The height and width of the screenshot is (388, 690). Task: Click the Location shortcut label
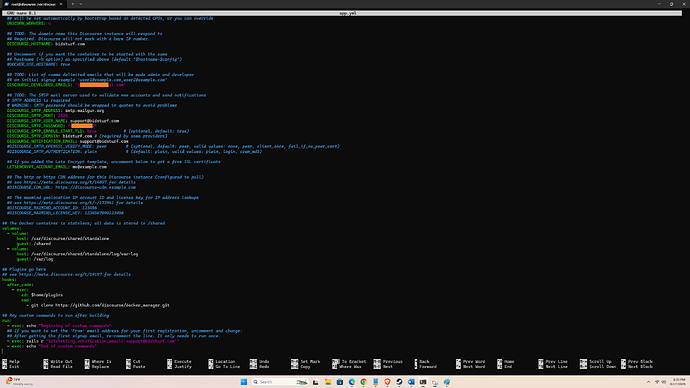point(225,362)
